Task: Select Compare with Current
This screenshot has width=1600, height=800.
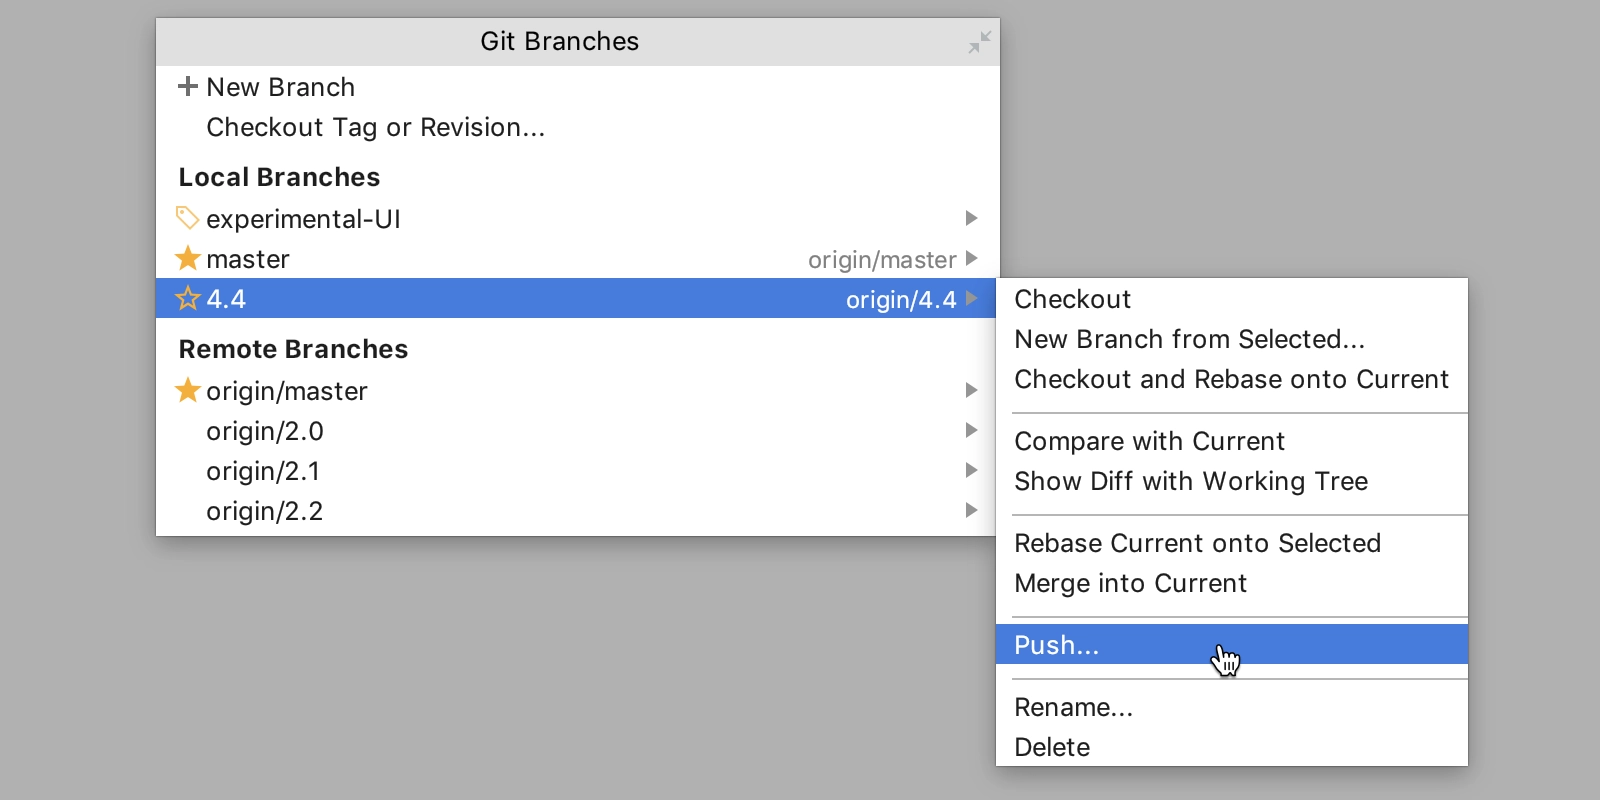Action: (1232, 441)
